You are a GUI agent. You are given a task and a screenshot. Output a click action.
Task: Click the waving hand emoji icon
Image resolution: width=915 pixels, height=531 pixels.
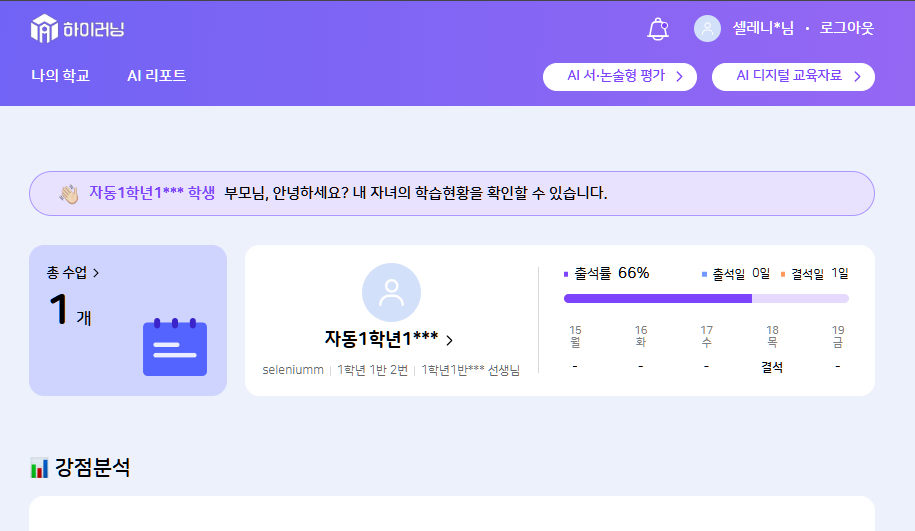click(x=68, y=193)
